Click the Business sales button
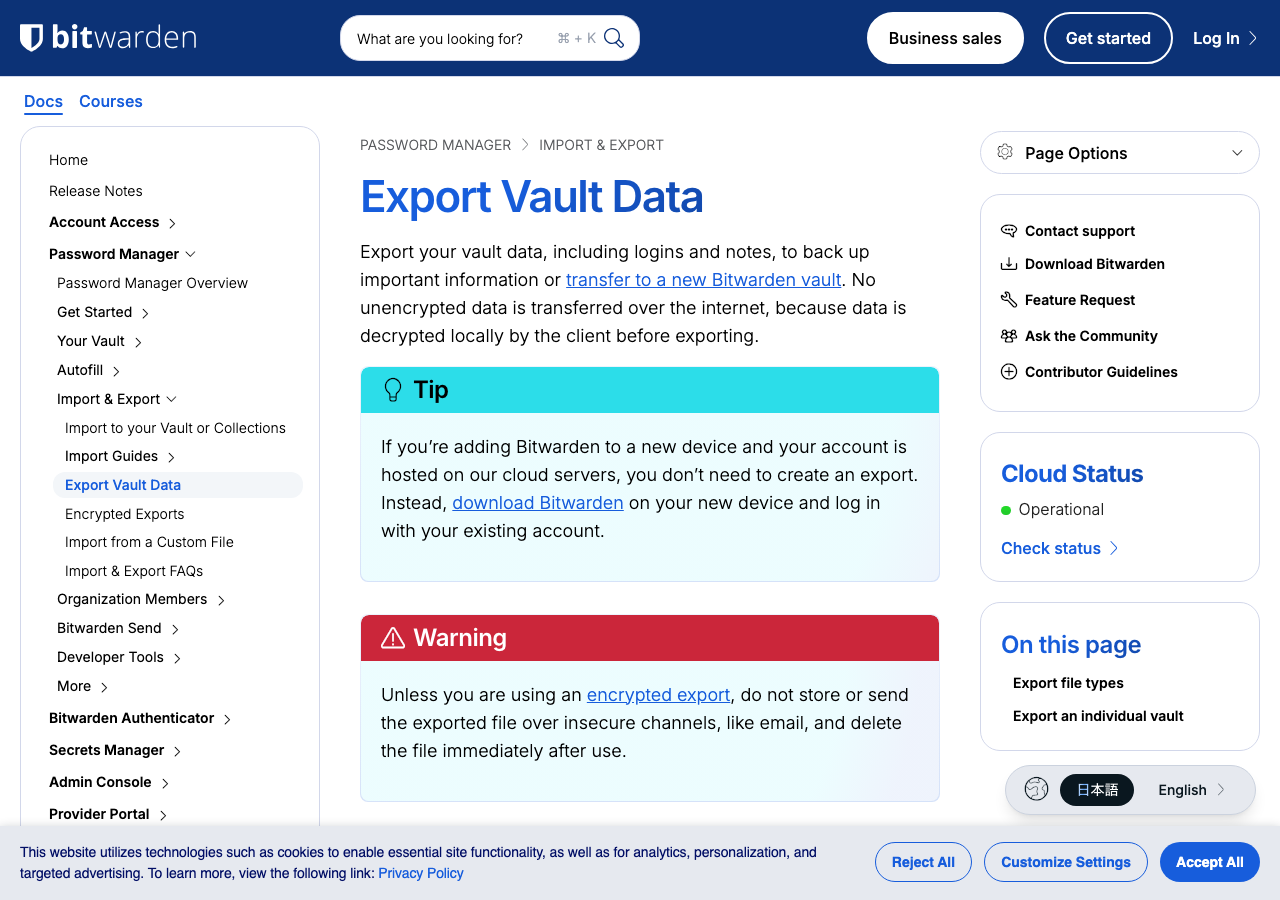This screenshot has height=900, width=1280. [x=945, y=38]
